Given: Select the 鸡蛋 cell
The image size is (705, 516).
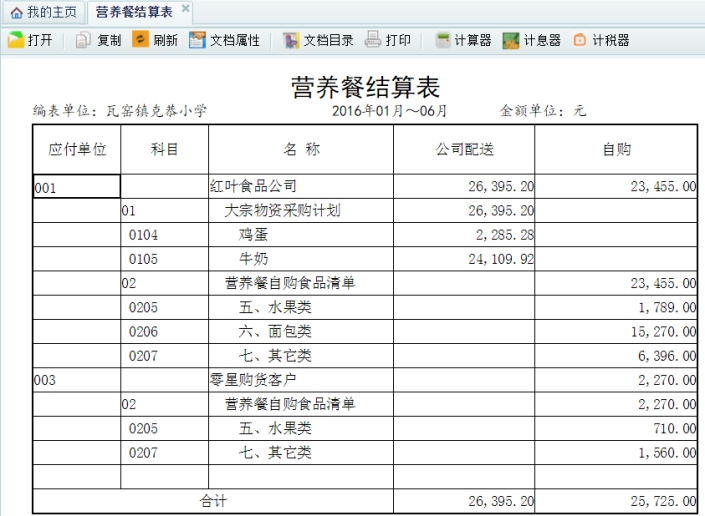Looking at the screenshot, I should pyautogui.click(x=301, y=235).
